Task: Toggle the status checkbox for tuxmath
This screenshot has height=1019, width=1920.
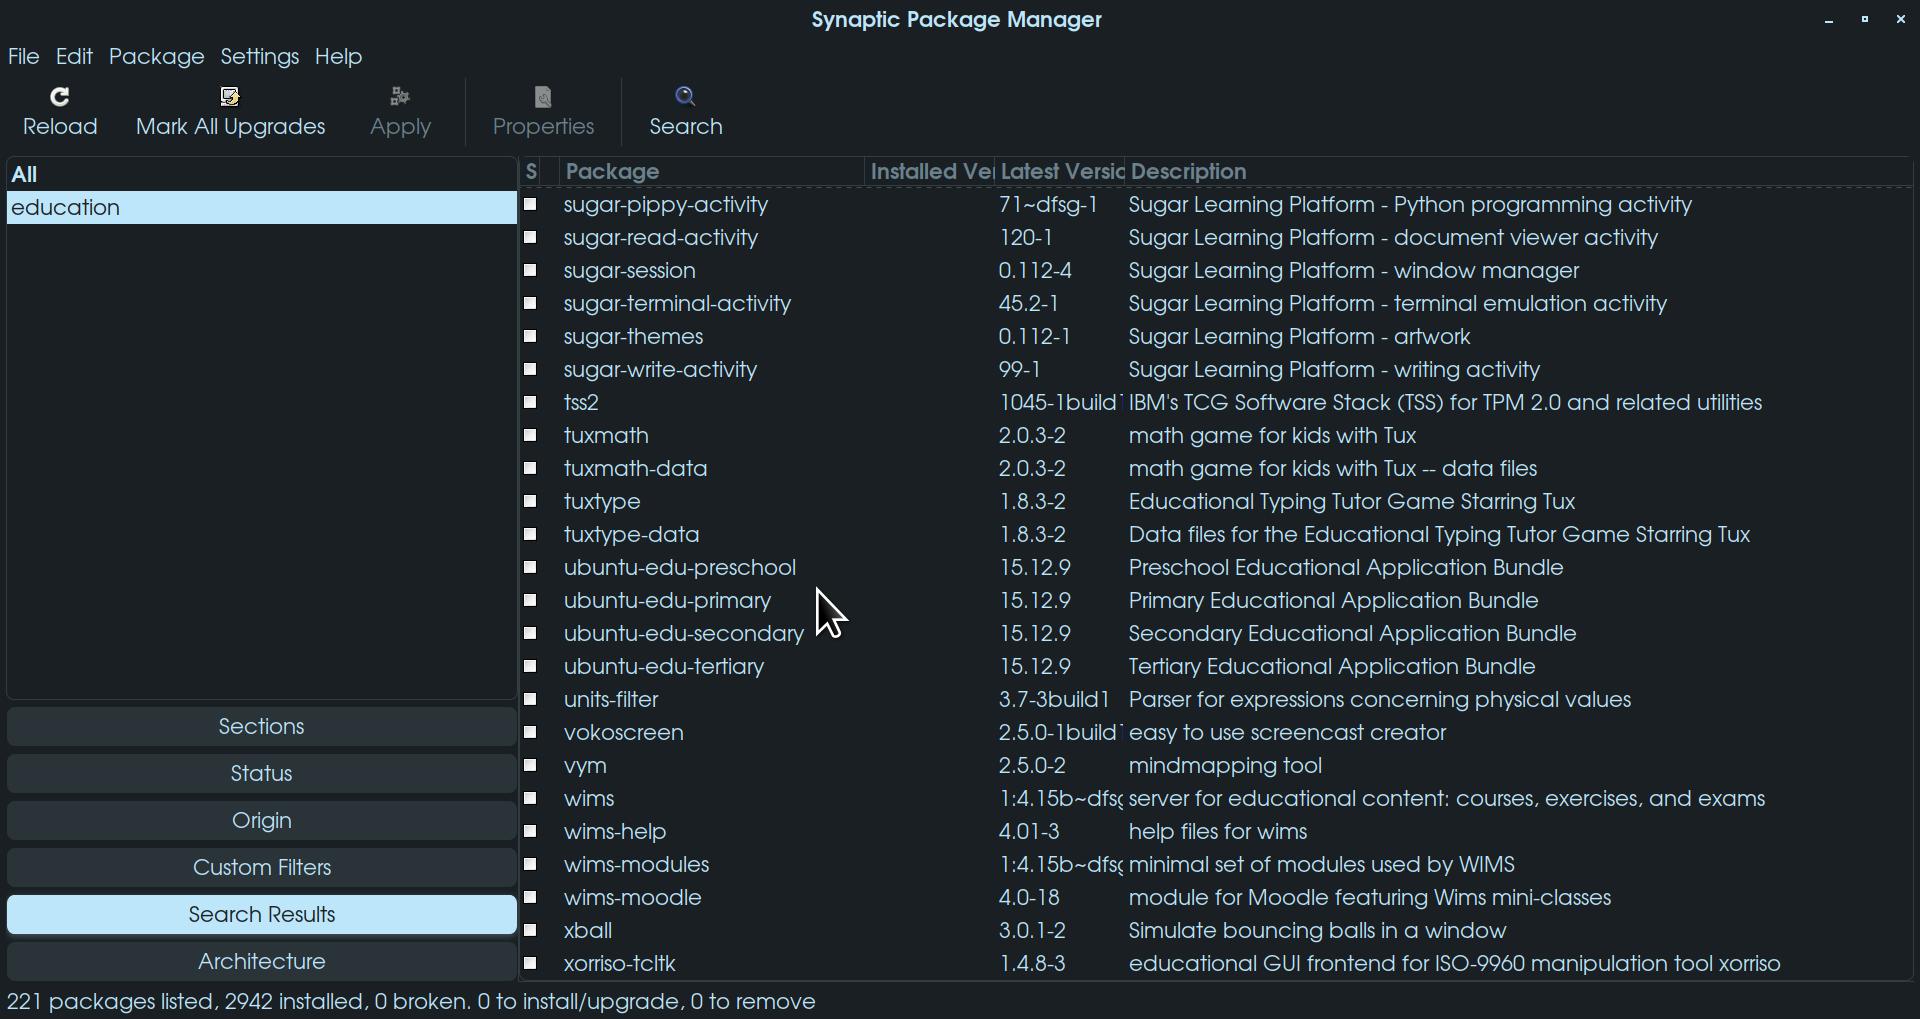Action: point(531,436)
